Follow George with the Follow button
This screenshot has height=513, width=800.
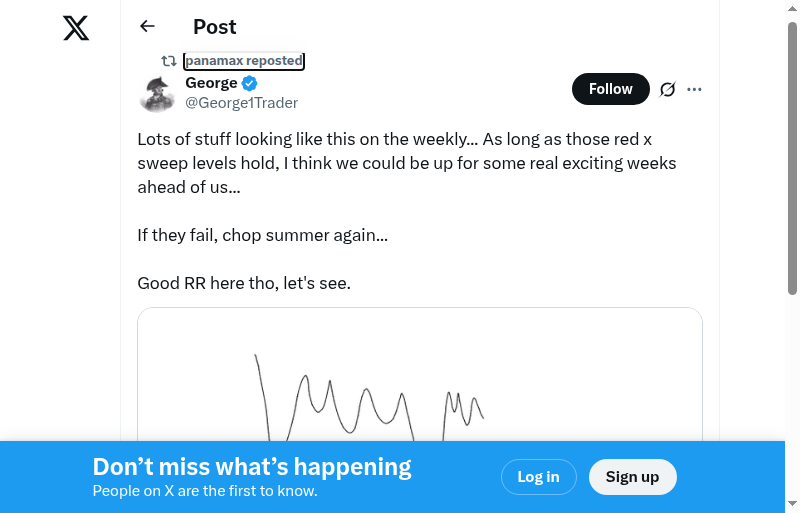tap(610, 89)
